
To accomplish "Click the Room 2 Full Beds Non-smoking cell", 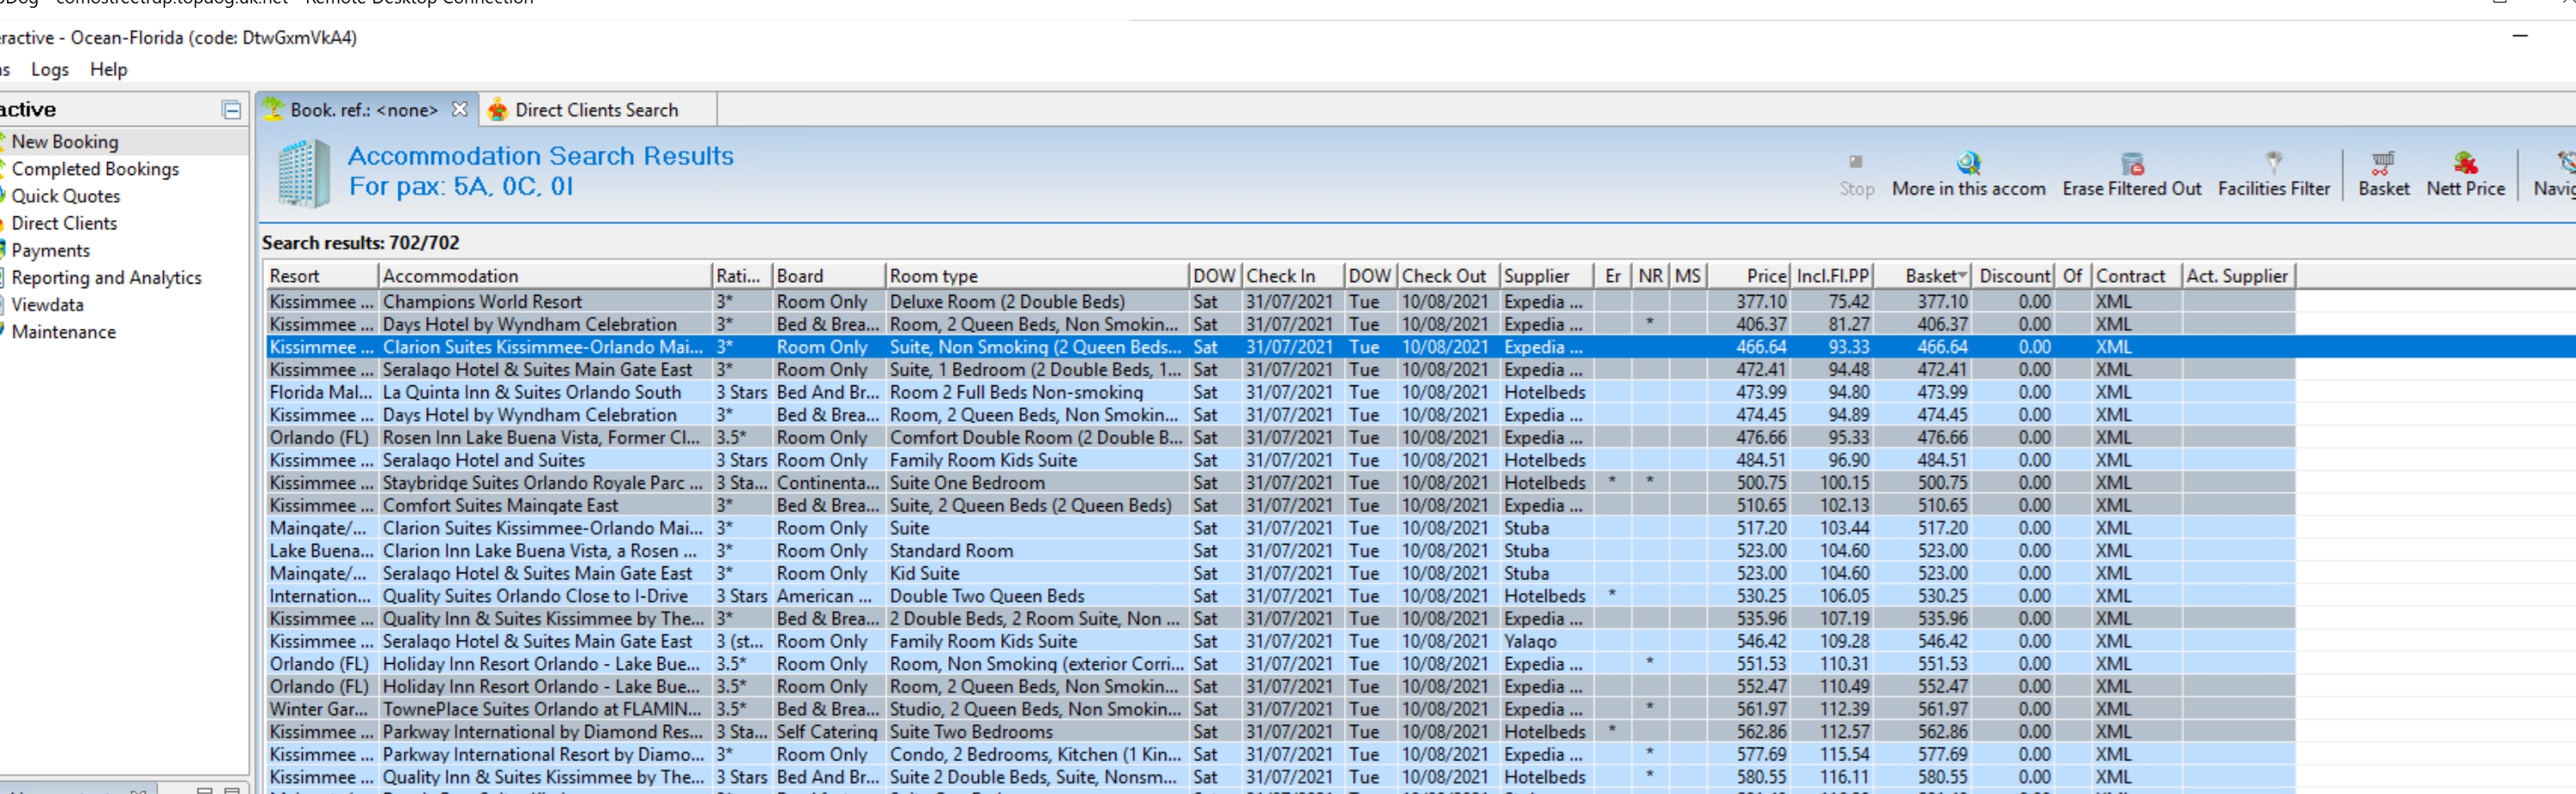I will pos(1037,392).
